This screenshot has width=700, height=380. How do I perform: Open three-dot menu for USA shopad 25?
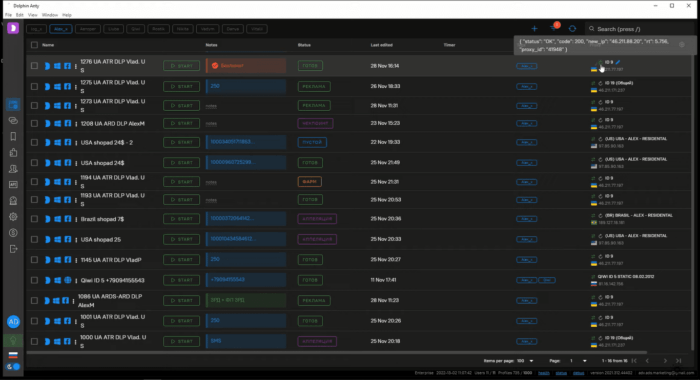point(76,239)
